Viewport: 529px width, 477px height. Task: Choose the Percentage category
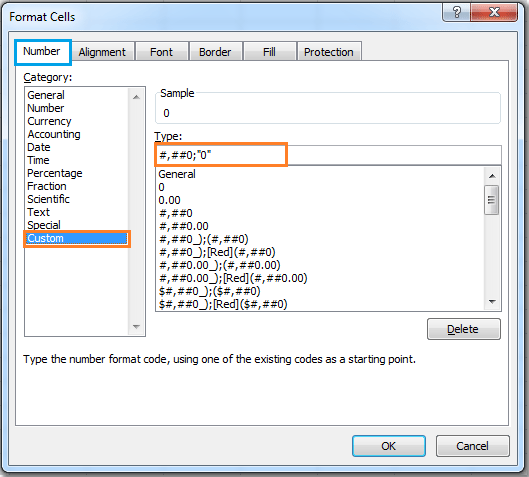55,173
